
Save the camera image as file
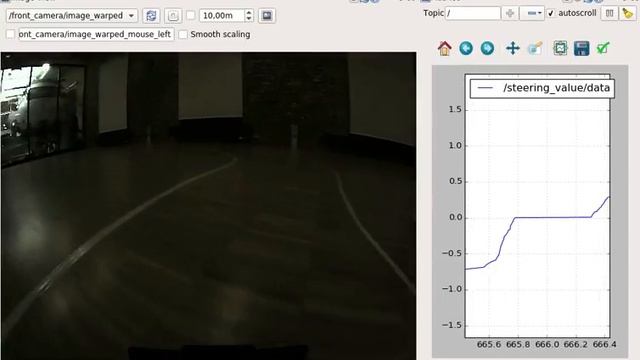point(267,16)
